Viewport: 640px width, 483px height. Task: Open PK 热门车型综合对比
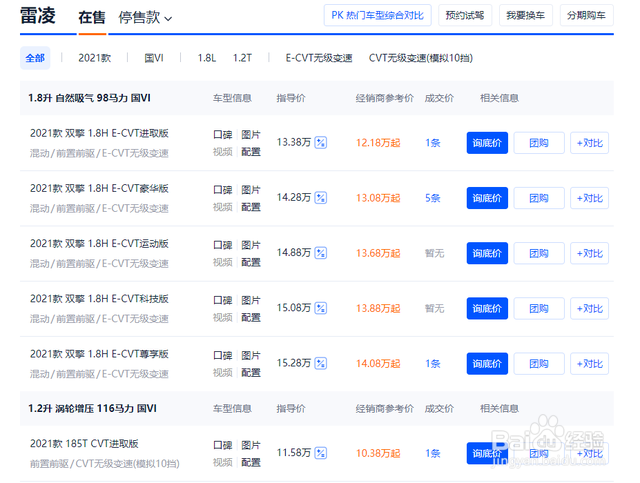[x=378, y=16]
